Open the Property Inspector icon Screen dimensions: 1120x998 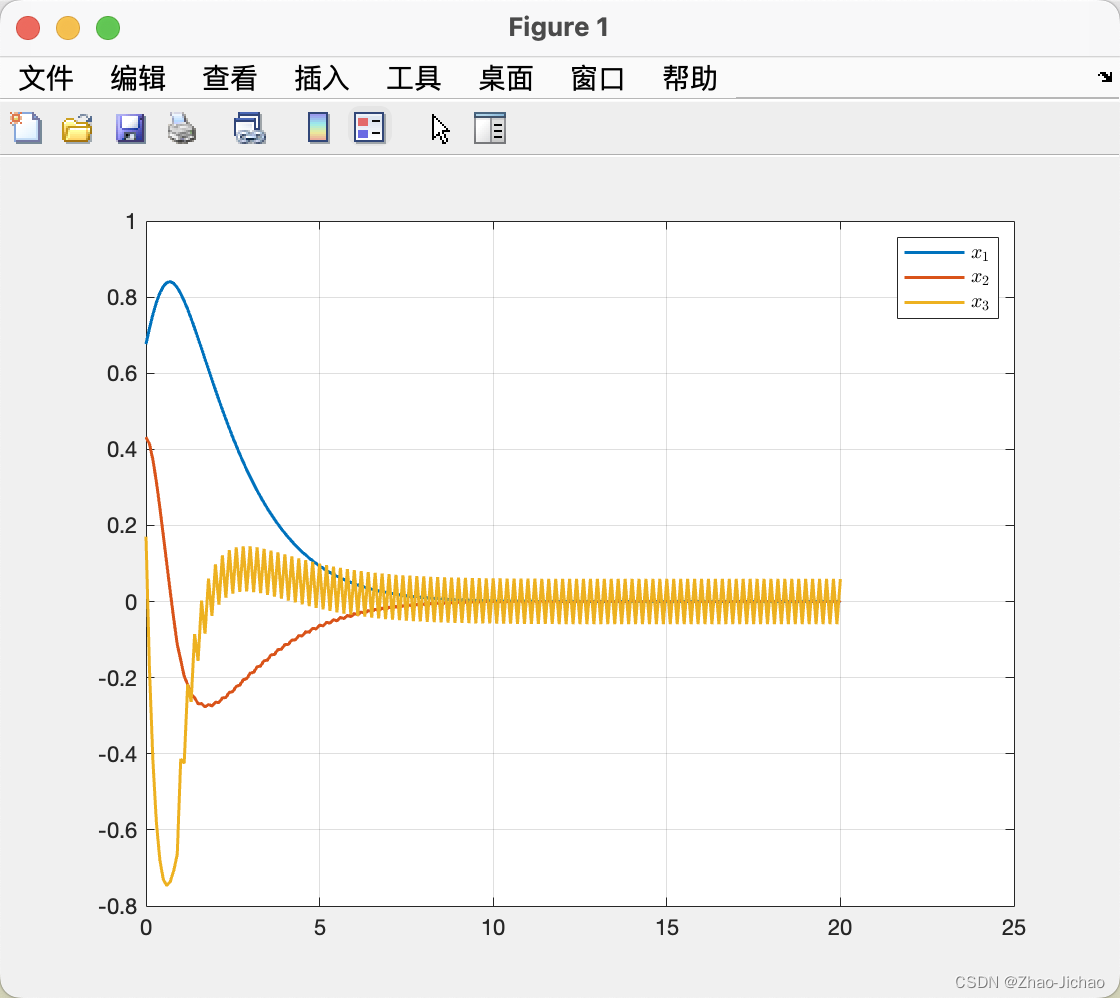point(490,128)
